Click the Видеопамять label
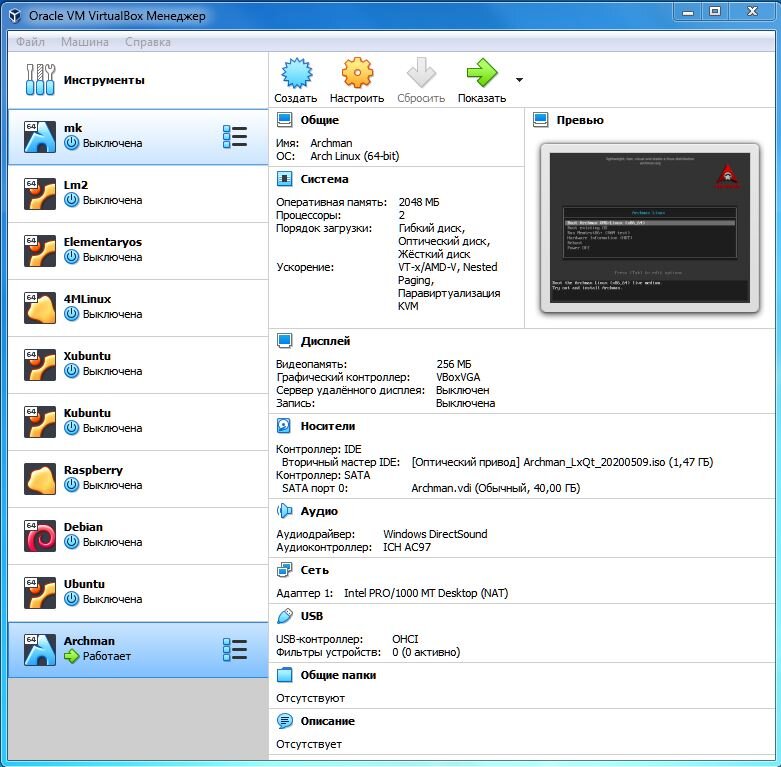The width and height of the screenshot is (781, 767). pyautogui.click(x=311, y=364)
